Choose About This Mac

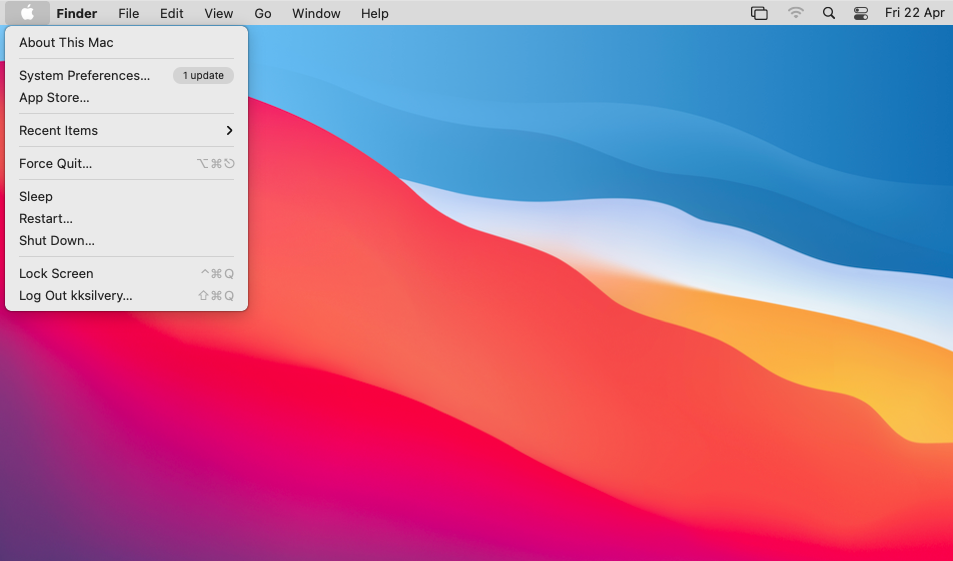point(126,43)
